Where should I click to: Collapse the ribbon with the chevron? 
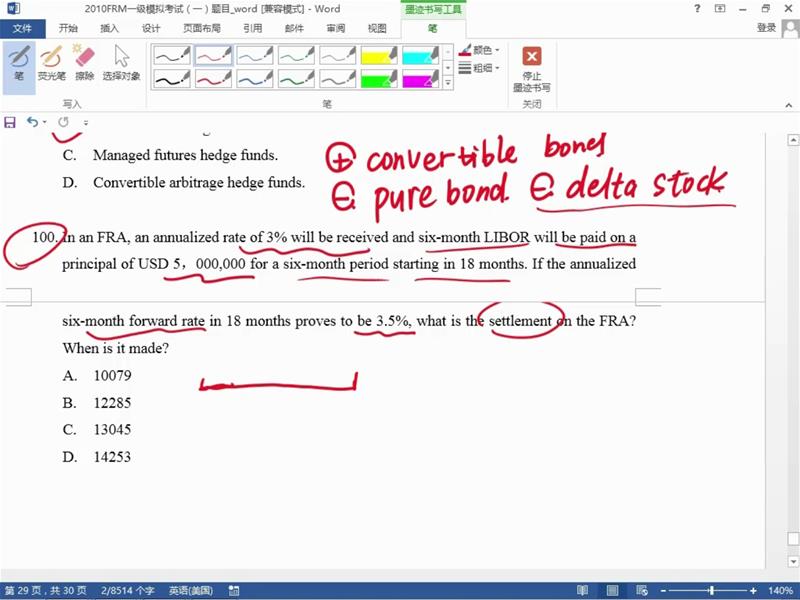(x=789, y=105)
